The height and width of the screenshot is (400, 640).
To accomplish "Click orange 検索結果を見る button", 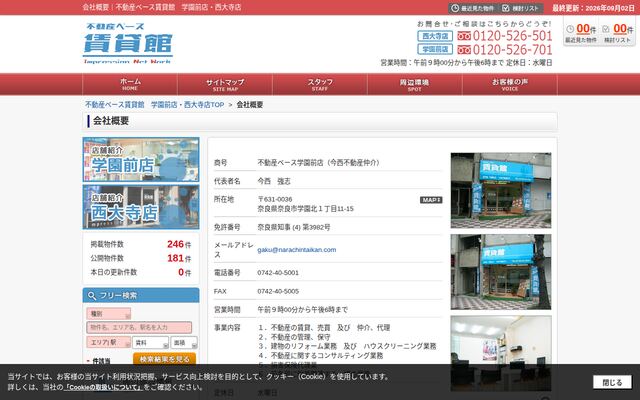I will tap(164, 359).
